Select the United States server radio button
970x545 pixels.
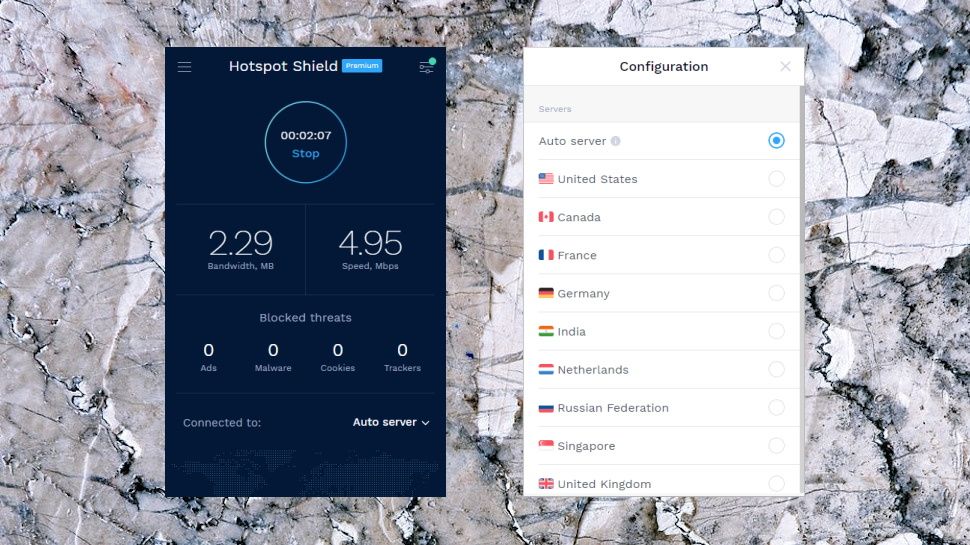776,179
